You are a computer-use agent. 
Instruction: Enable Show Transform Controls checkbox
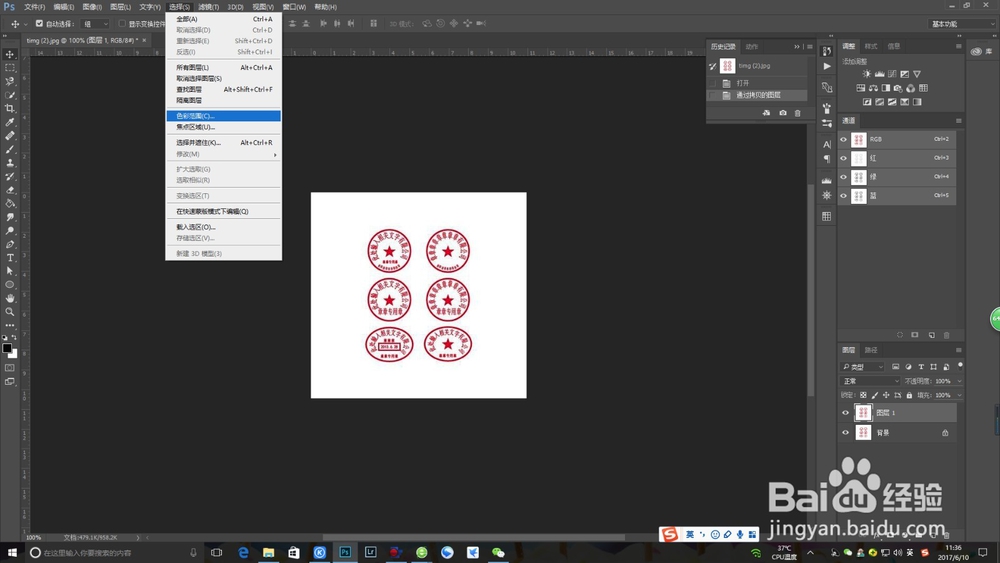pyautogui.click(x=122, y=24)
